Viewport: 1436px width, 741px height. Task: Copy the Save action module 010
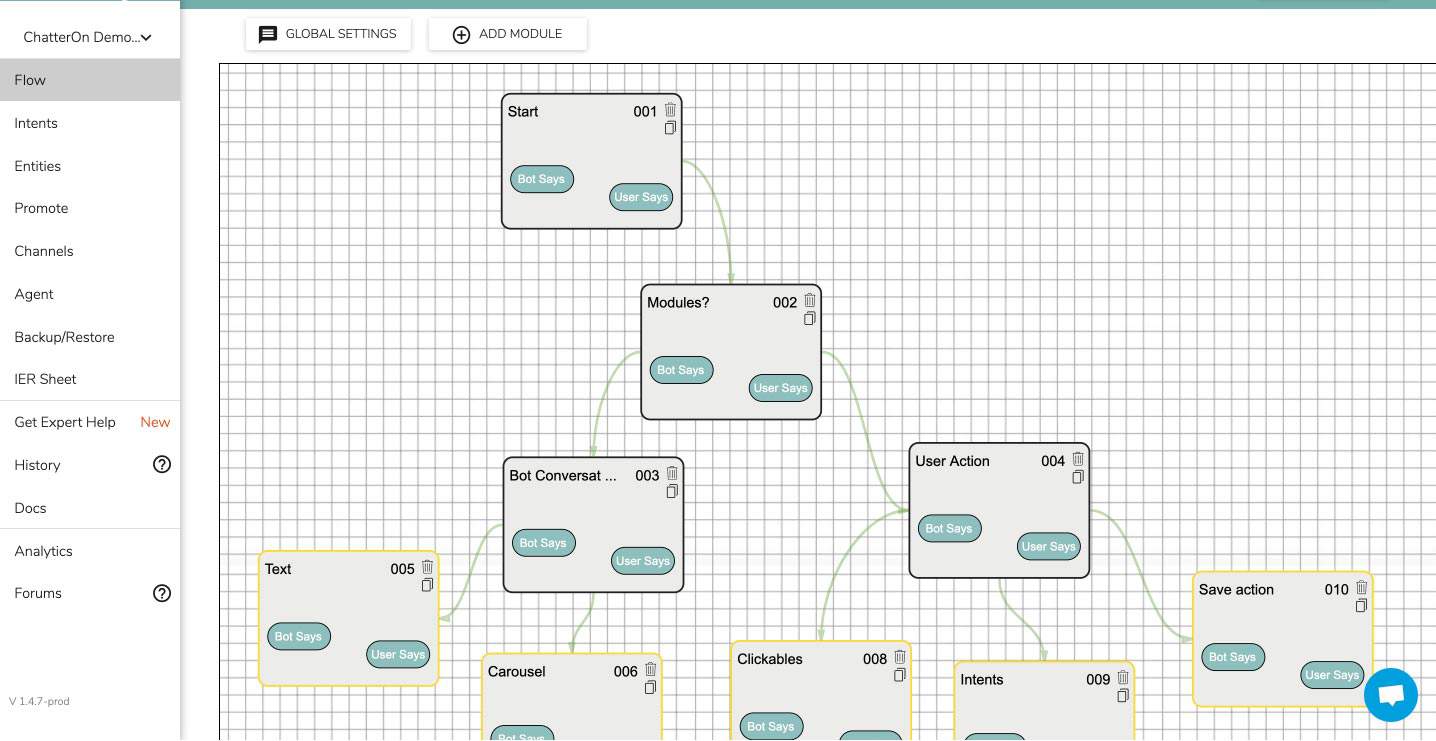[x=1361, y=606]
